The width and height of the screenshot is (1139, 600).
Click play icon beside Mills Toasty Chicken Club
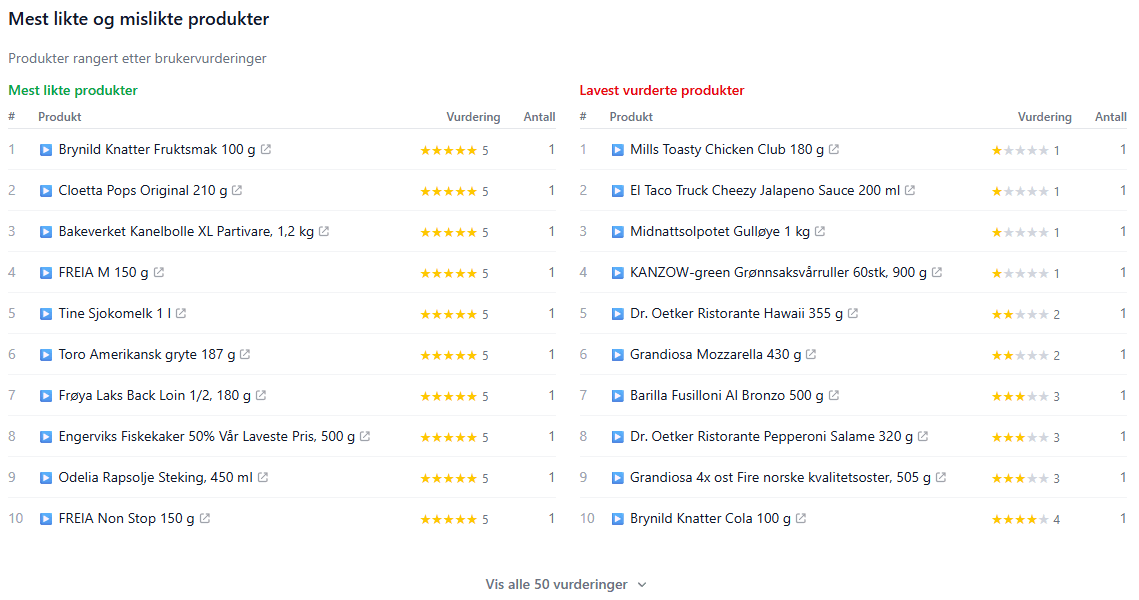(618, 150)
